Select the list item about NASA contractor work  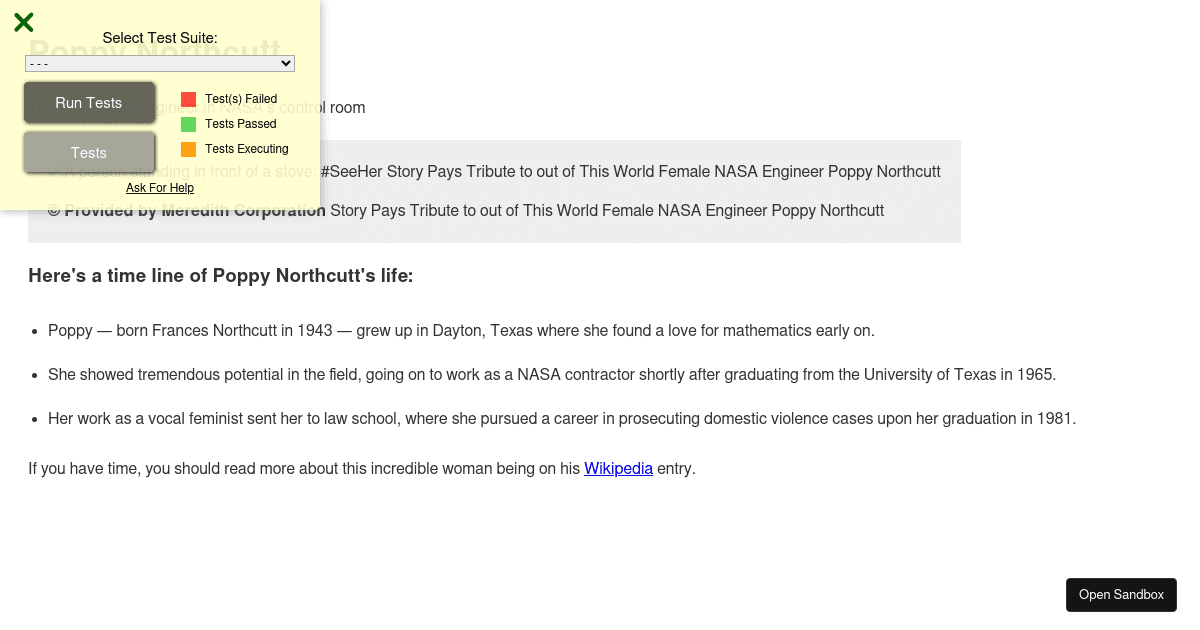(551, 375)
